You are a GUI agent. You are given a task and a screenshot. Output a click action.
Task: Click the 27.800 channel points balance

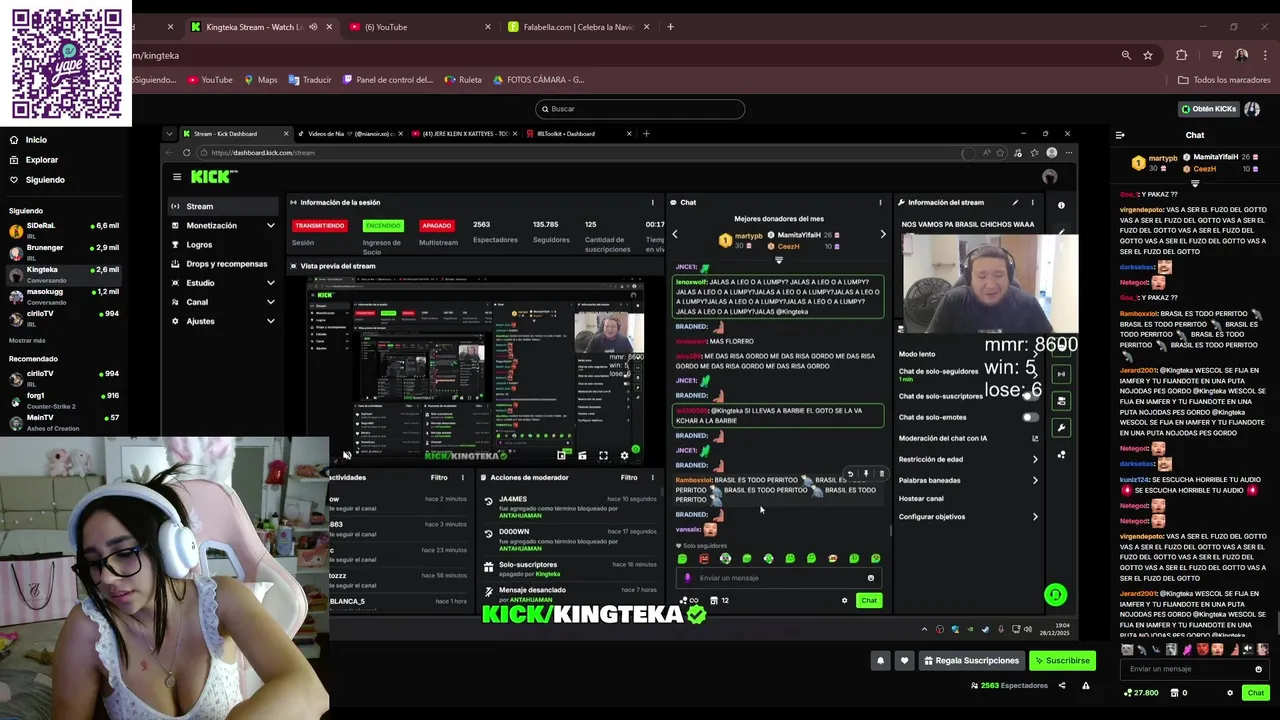pyautogui.click(x=1141, y=692)
